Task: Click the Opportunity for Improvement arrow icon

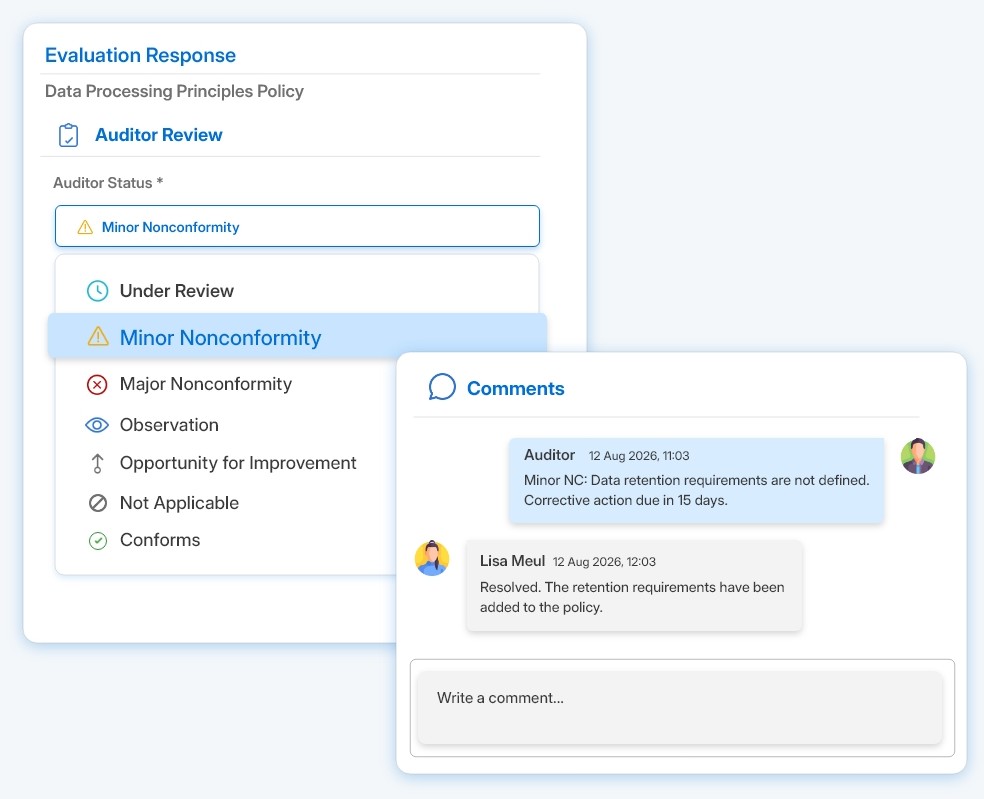Action: (x=97, y=463)
